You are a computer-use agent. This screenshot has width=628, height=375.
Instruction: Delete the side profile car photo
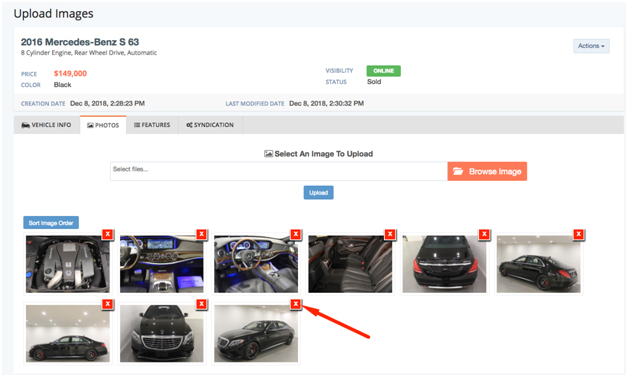(107, 304)
